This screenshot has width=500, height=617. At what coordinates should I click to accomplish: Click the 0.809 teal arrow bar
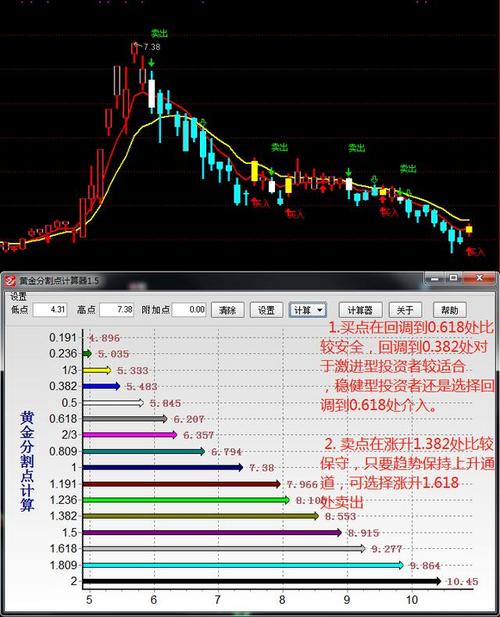point(144,451)
